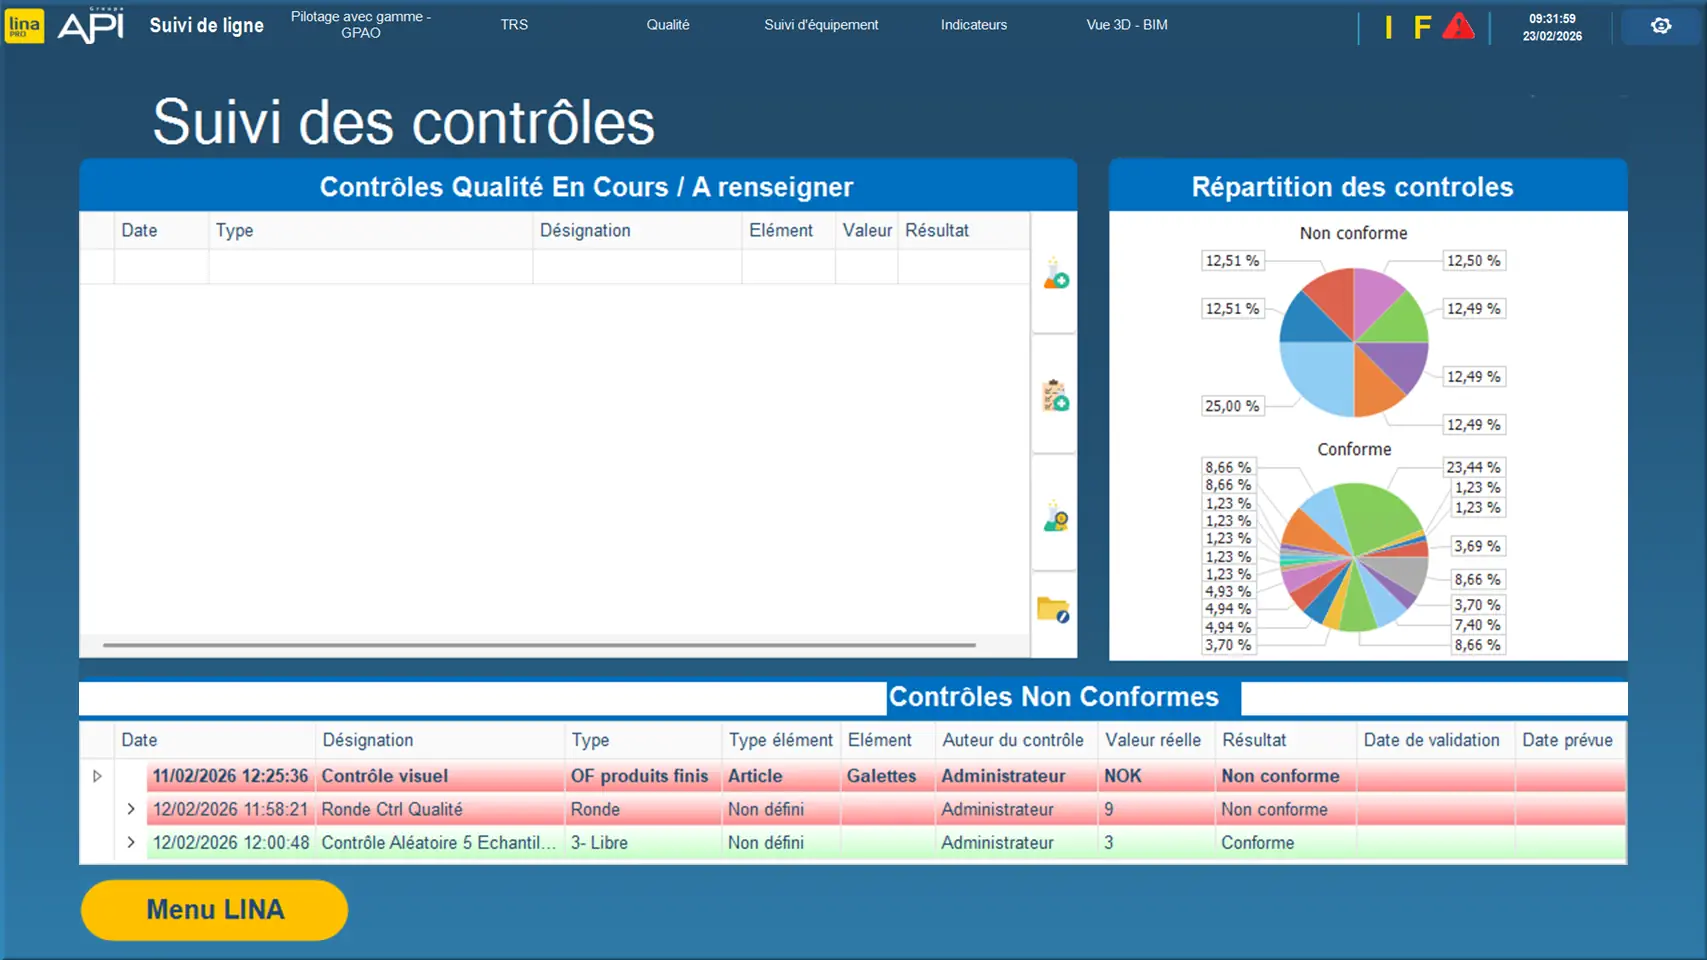Open the Vue 3D - BIM menu

coord(1126,25)
